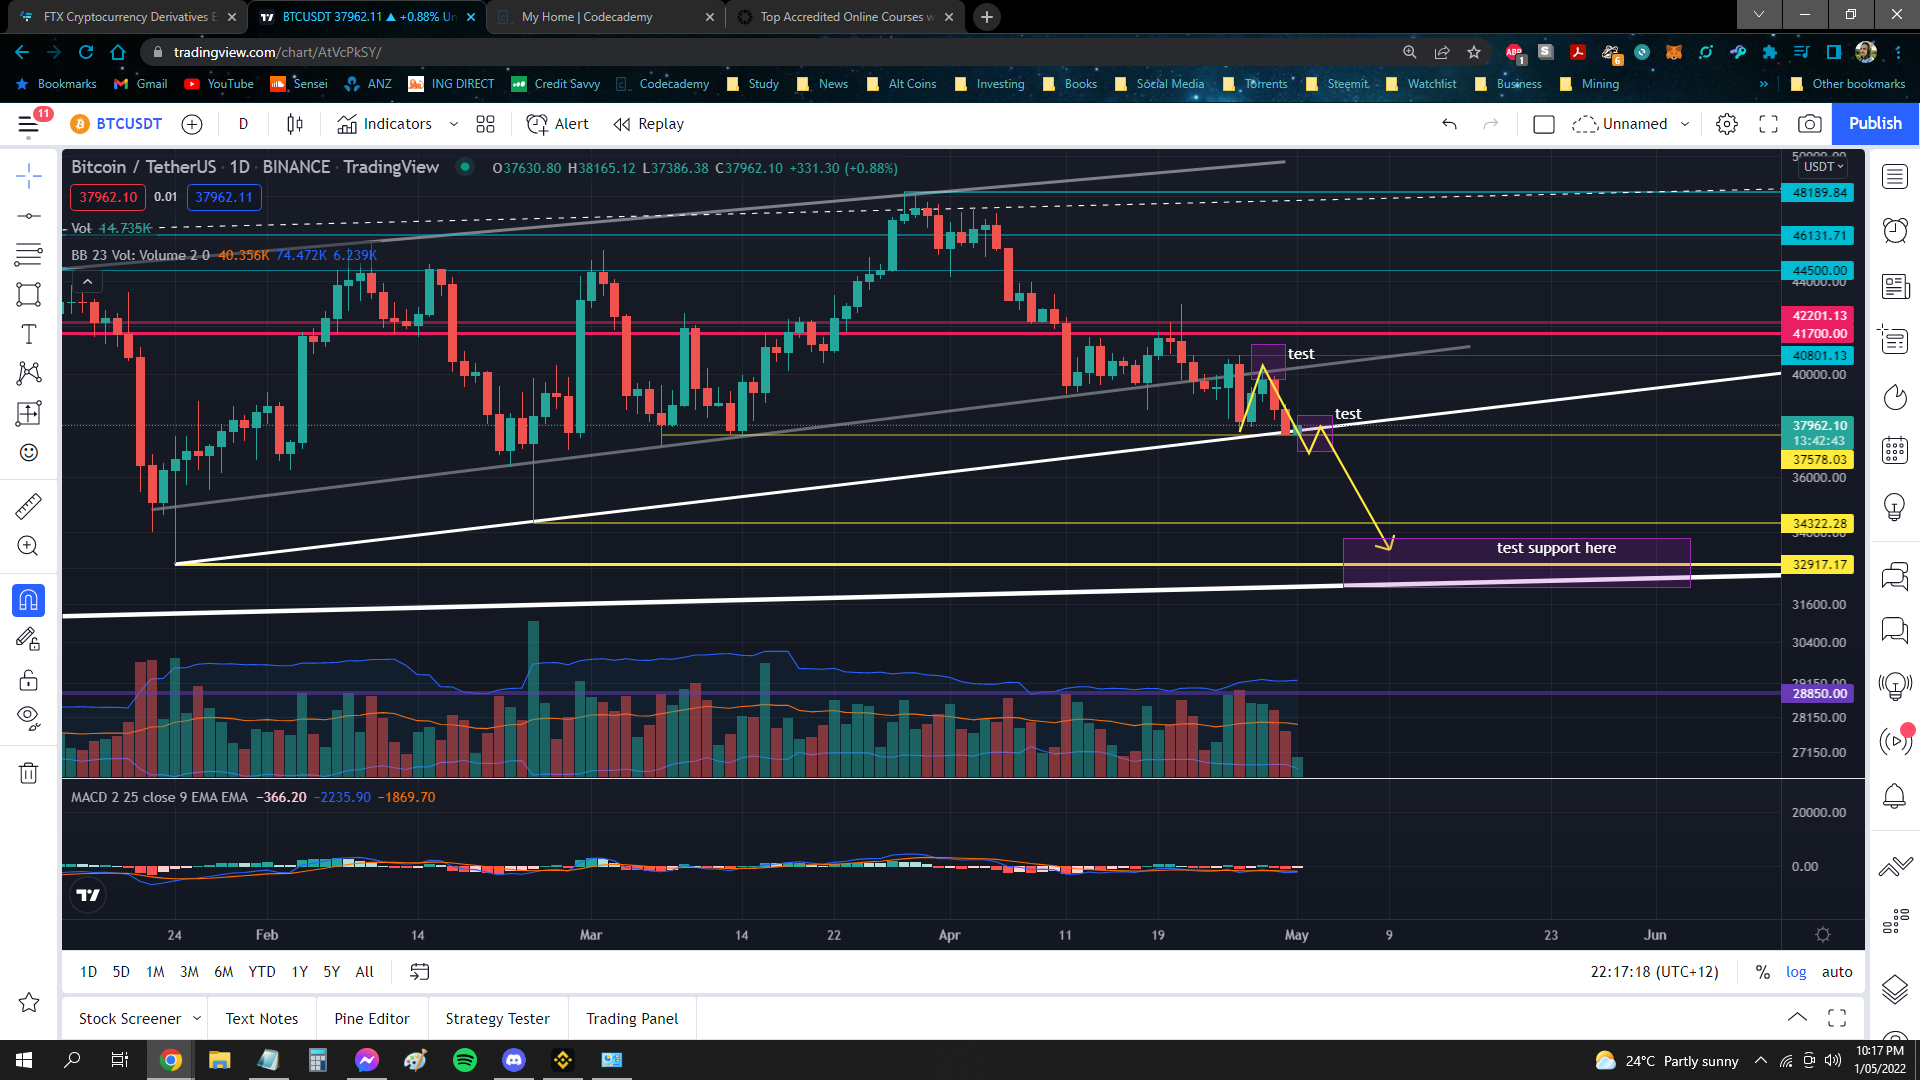Open Spotify from the Windows taskbar
The width and height of the screenshot is (1920, 1080).
[x=465, y=1060]
